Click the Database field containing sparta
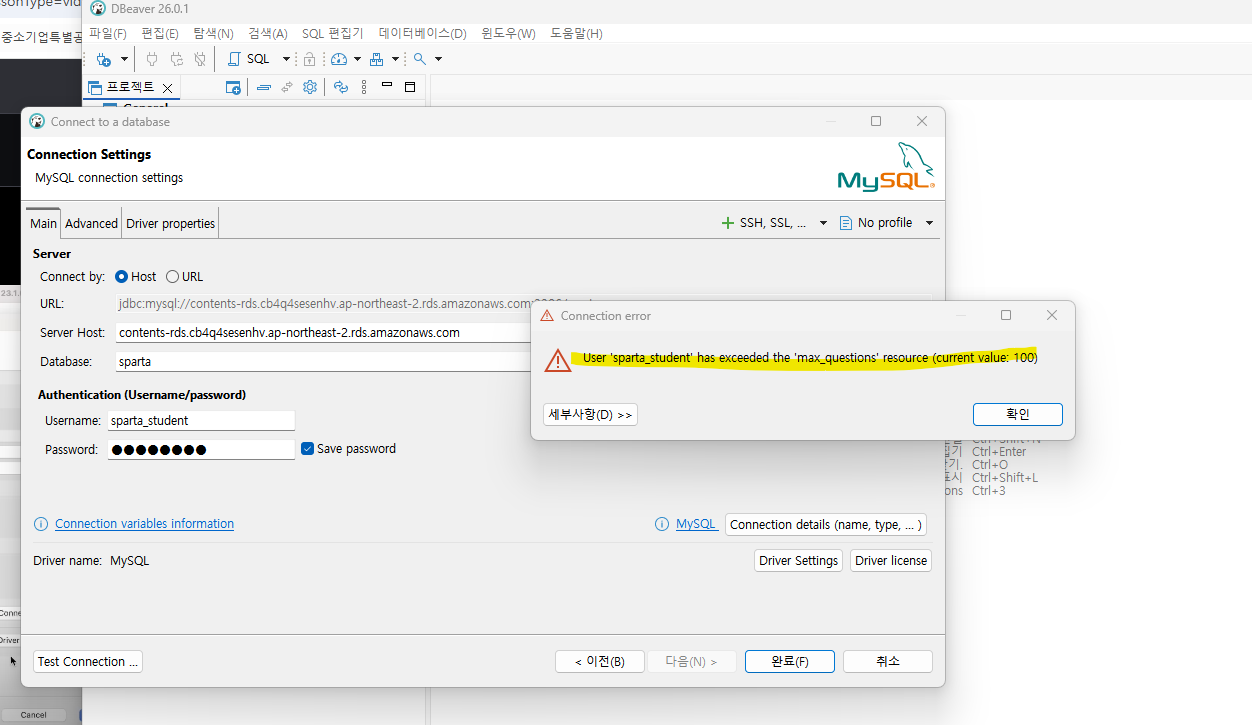This screenshot has width=1252, height=725. pyautogui.click(x=322, y=361)
